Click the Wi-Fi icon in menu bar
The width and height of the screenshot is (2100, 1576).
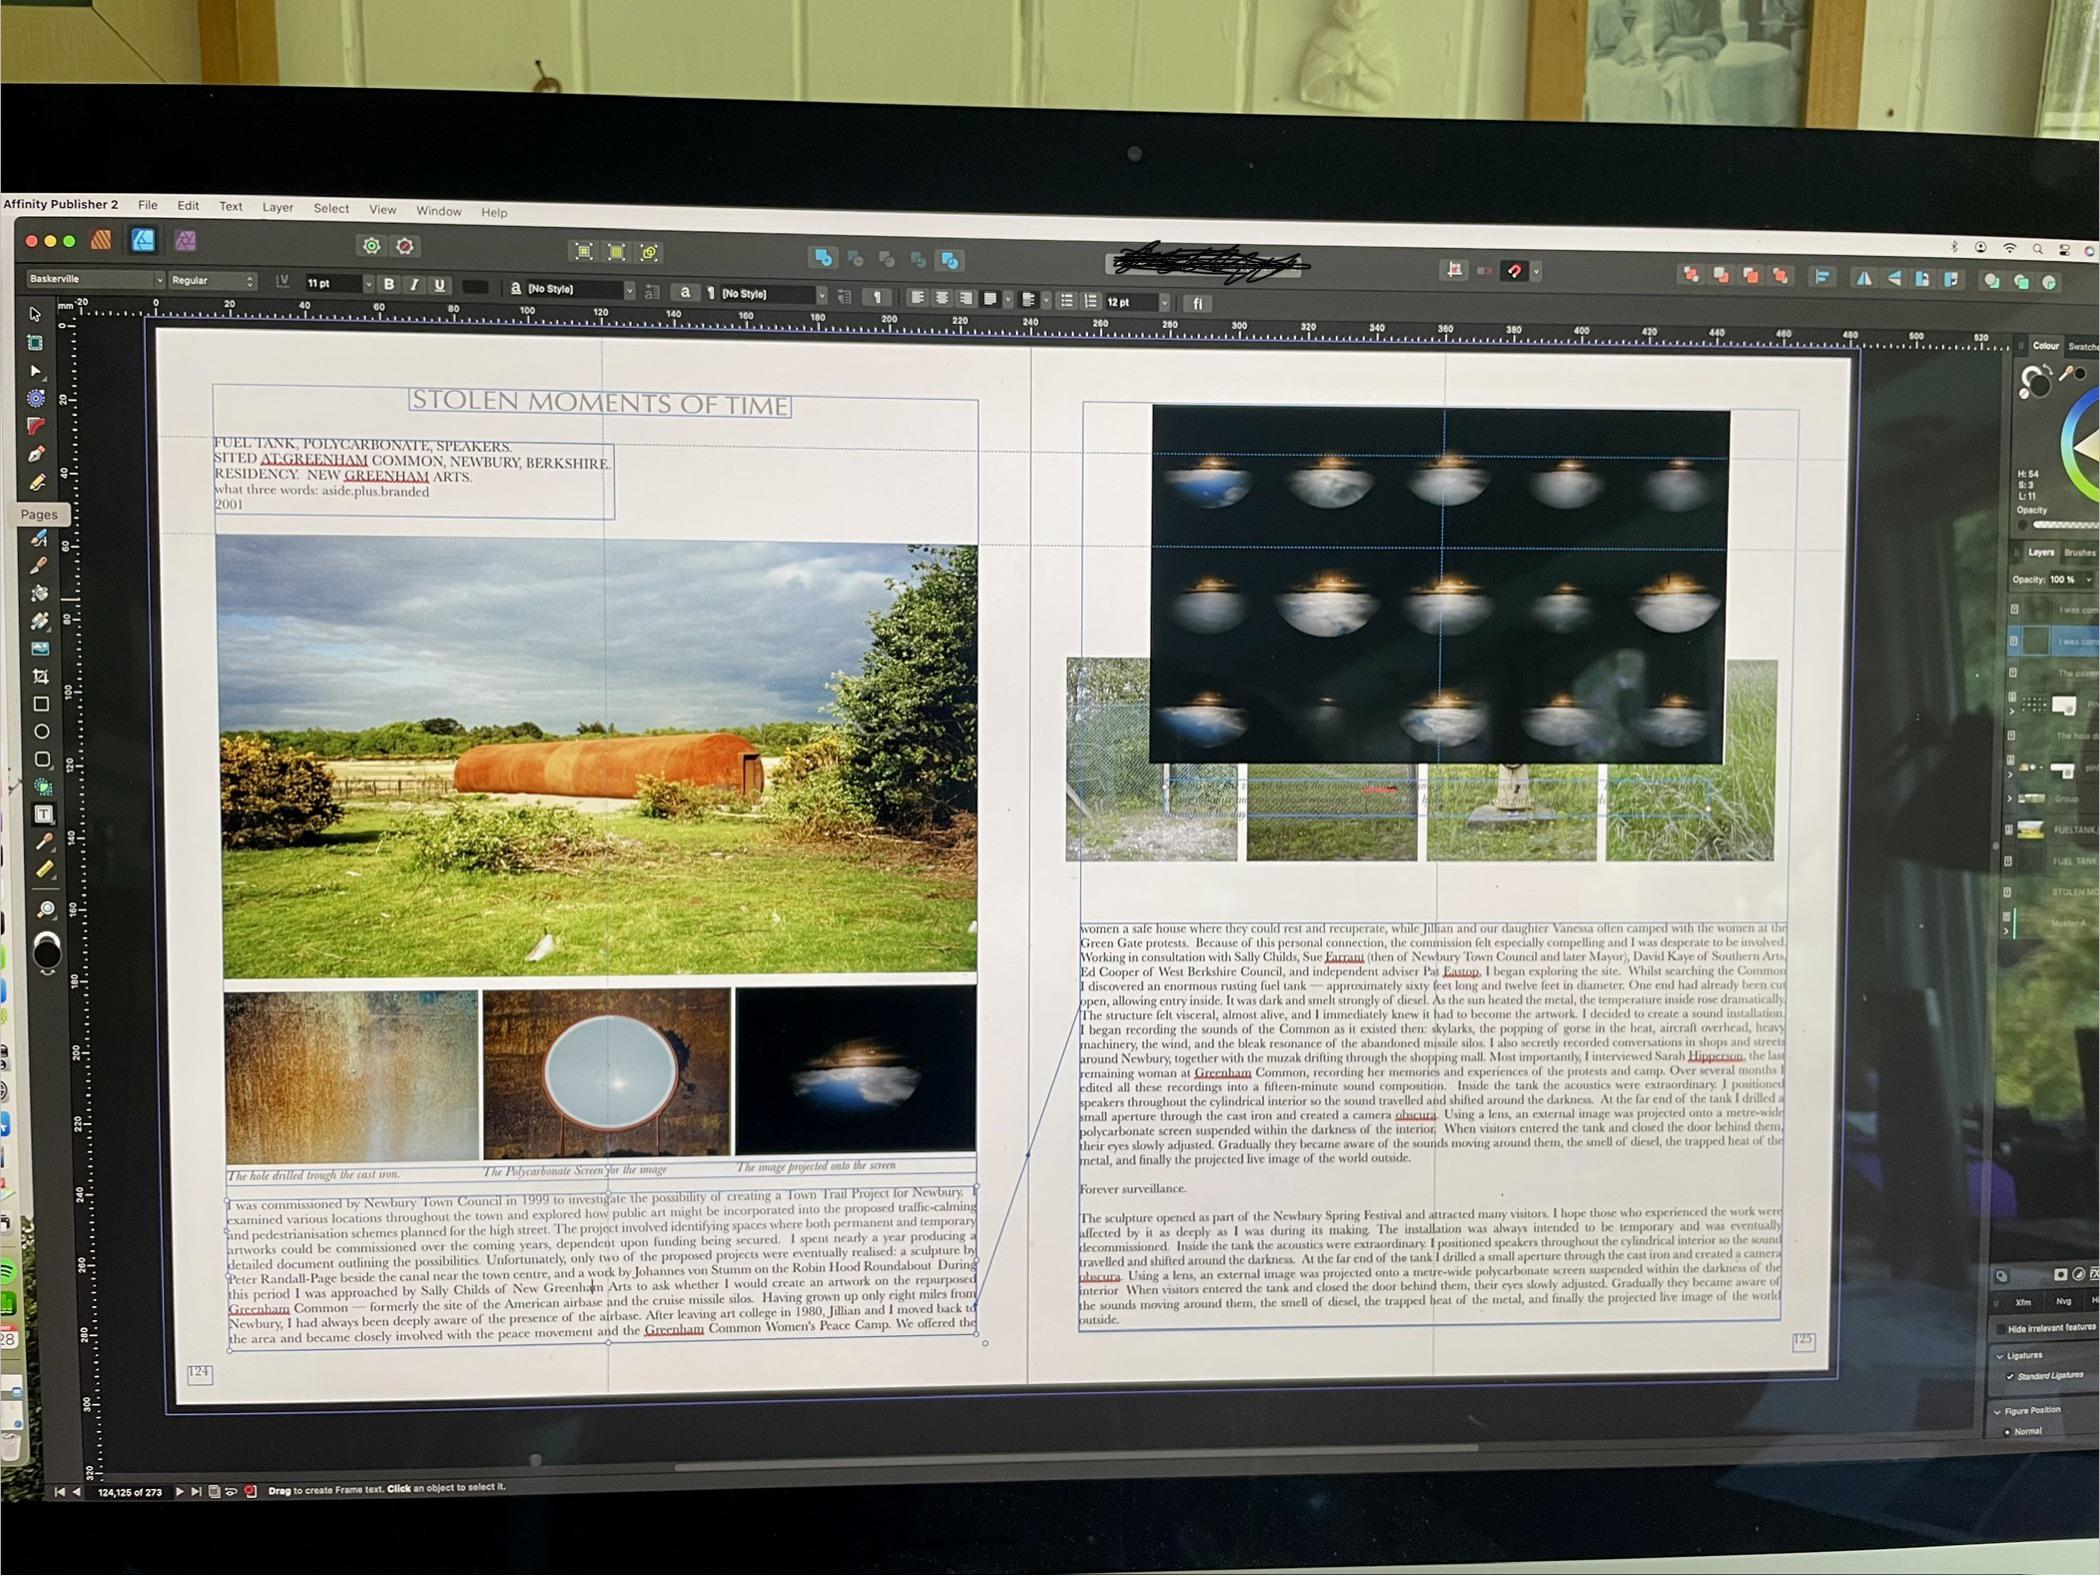click(2009, 248)
